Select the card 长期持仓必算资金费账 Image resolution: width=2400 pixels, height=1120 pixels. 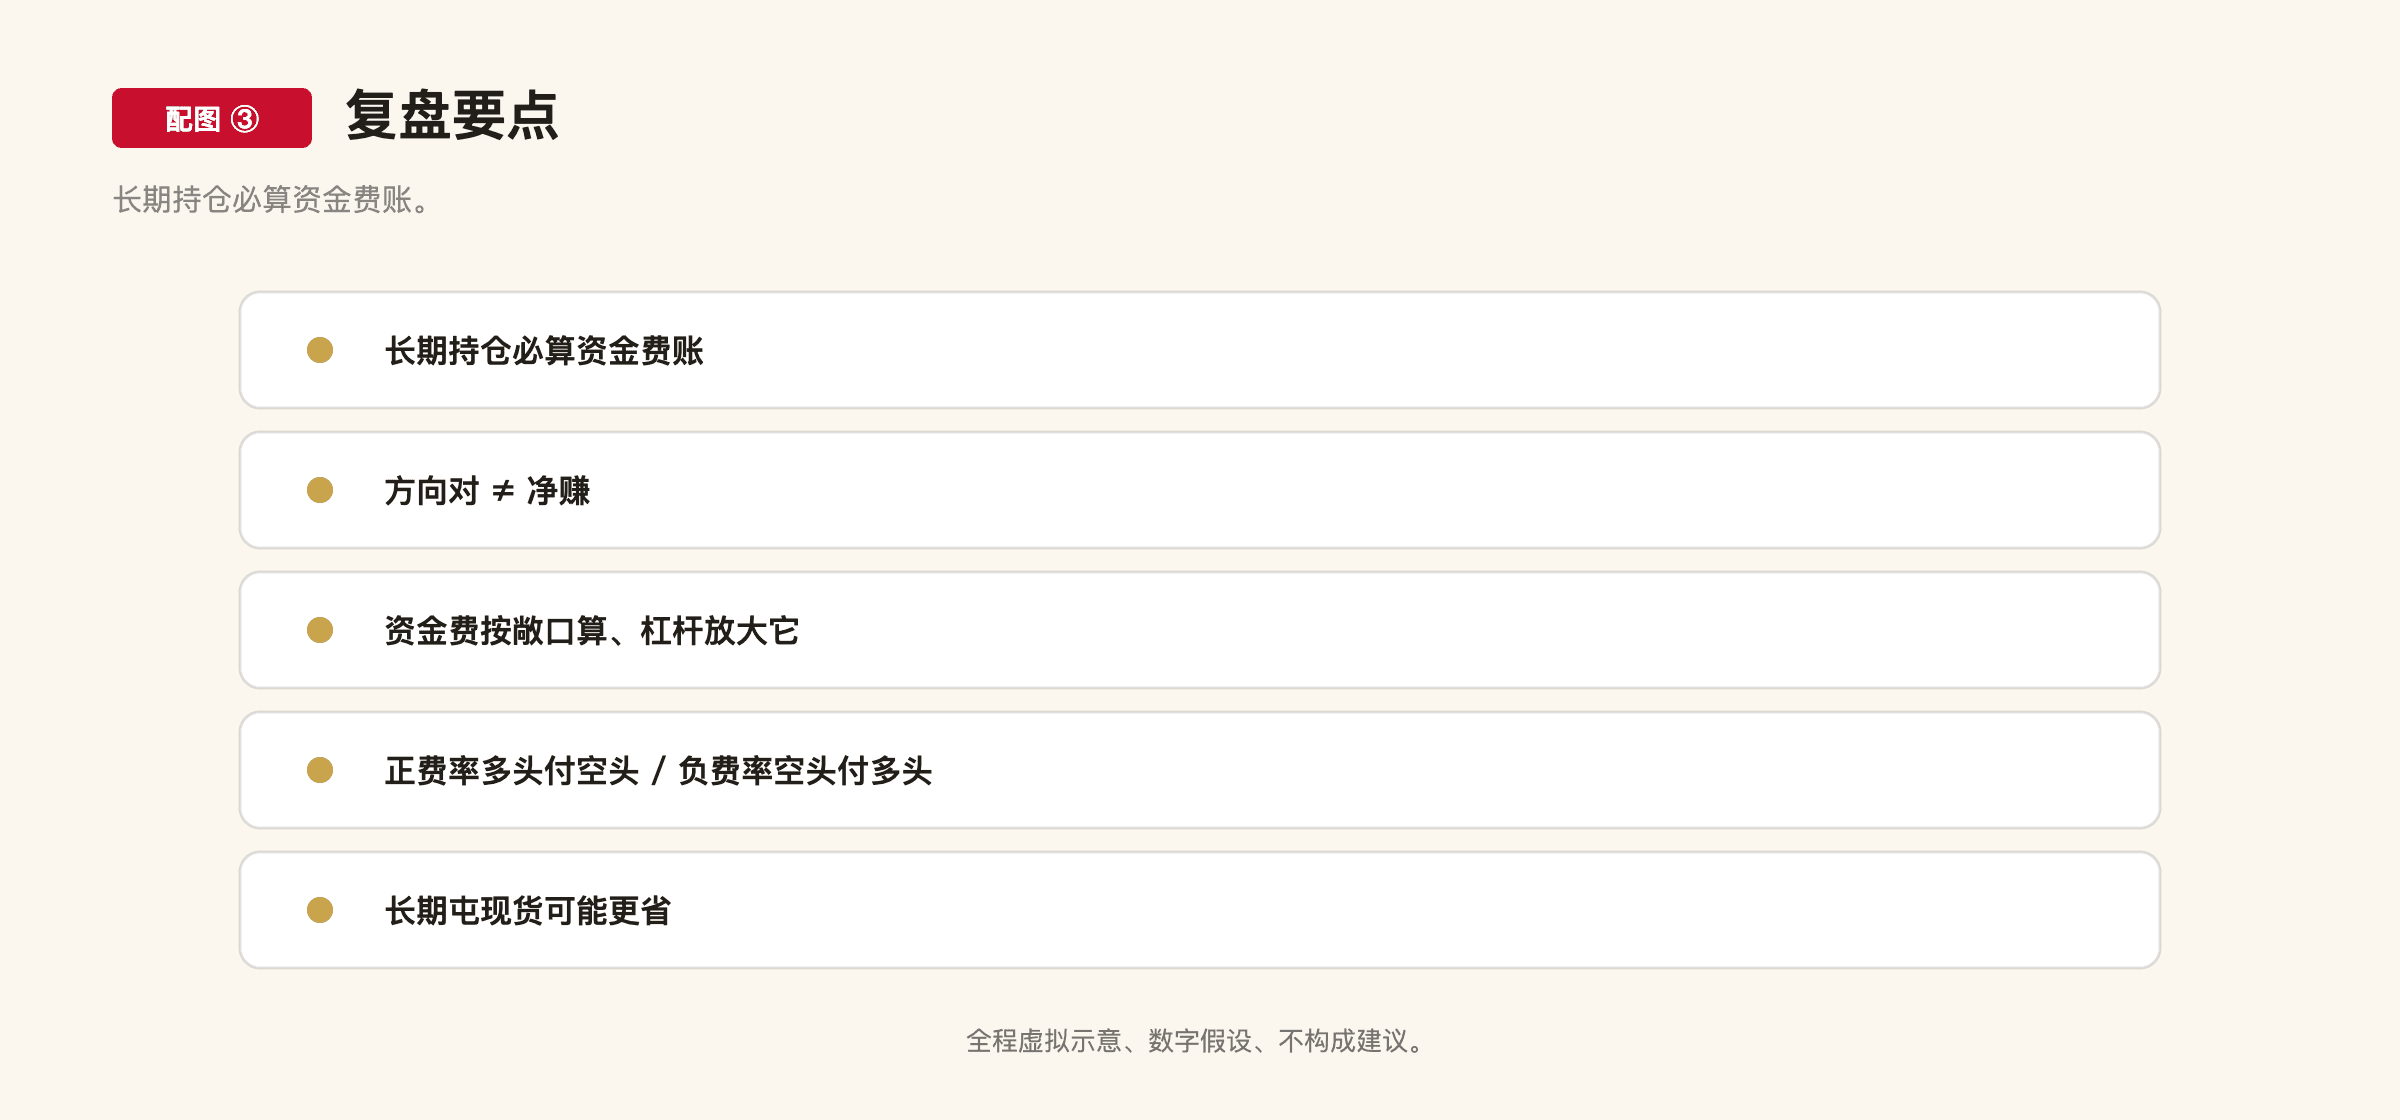[1200, 350]
